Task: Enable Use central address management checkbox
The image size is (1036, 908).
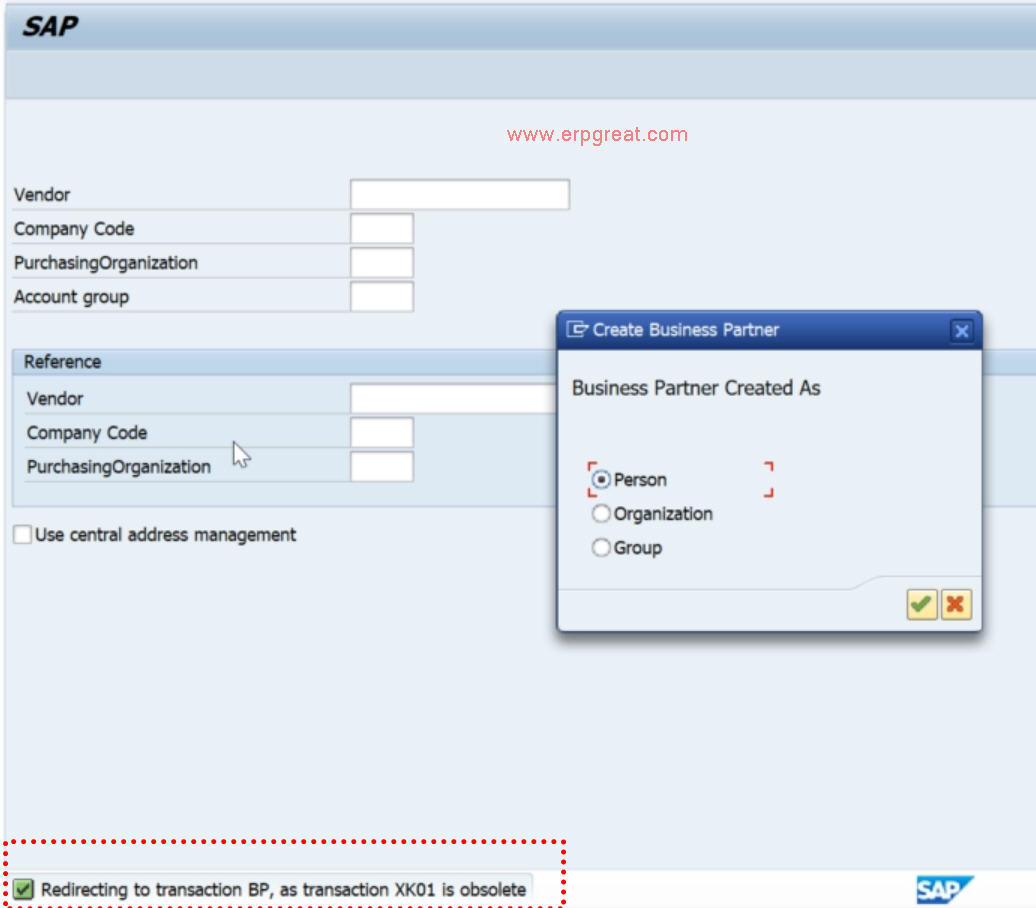Action: 22,534
